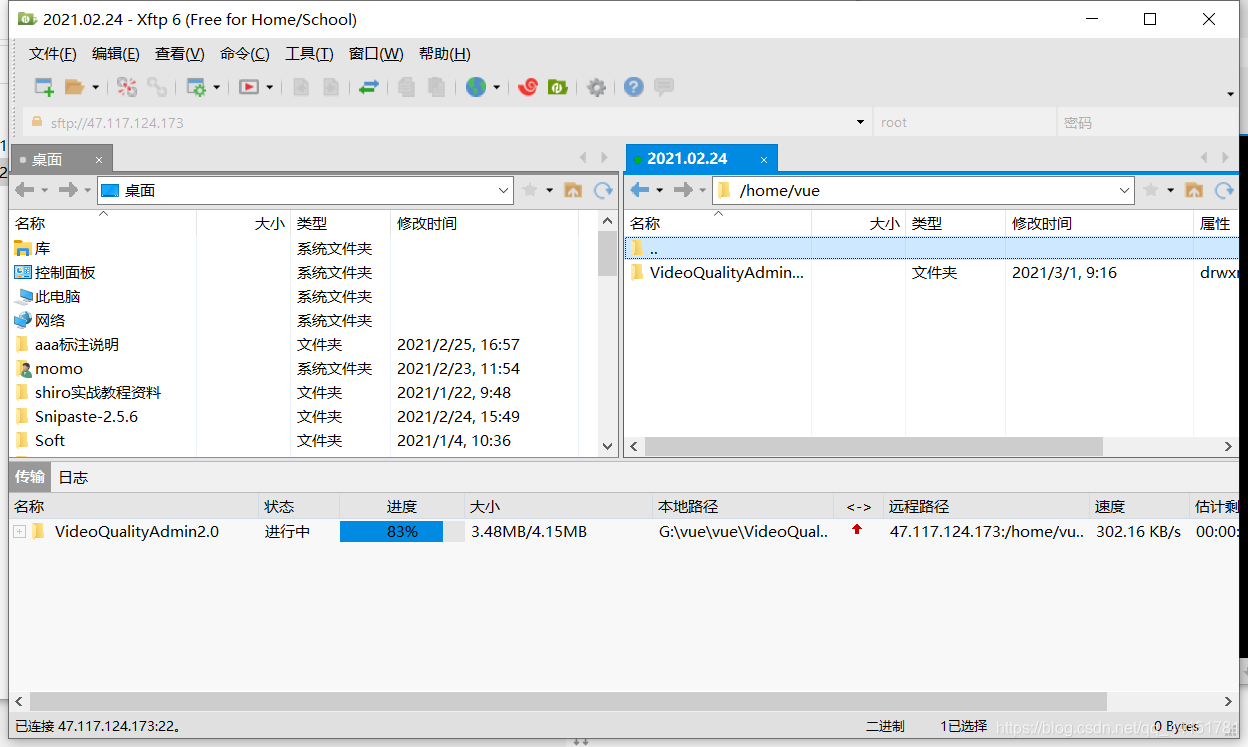
Task: Select the shiro实战教程资料 folder
Action: [88, 392]
